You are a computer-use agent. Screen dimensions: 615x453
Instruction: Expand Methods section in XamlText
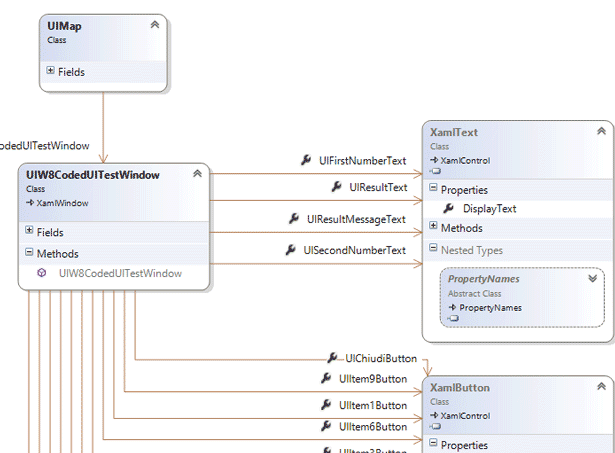[x=433, y=228]
